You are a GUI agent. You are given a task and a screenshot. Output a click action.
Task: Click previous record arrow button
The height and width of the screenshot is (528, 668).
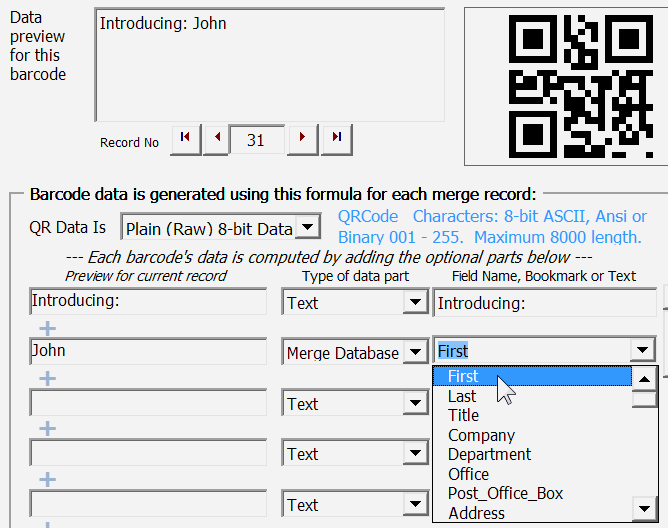click(216, 140)
